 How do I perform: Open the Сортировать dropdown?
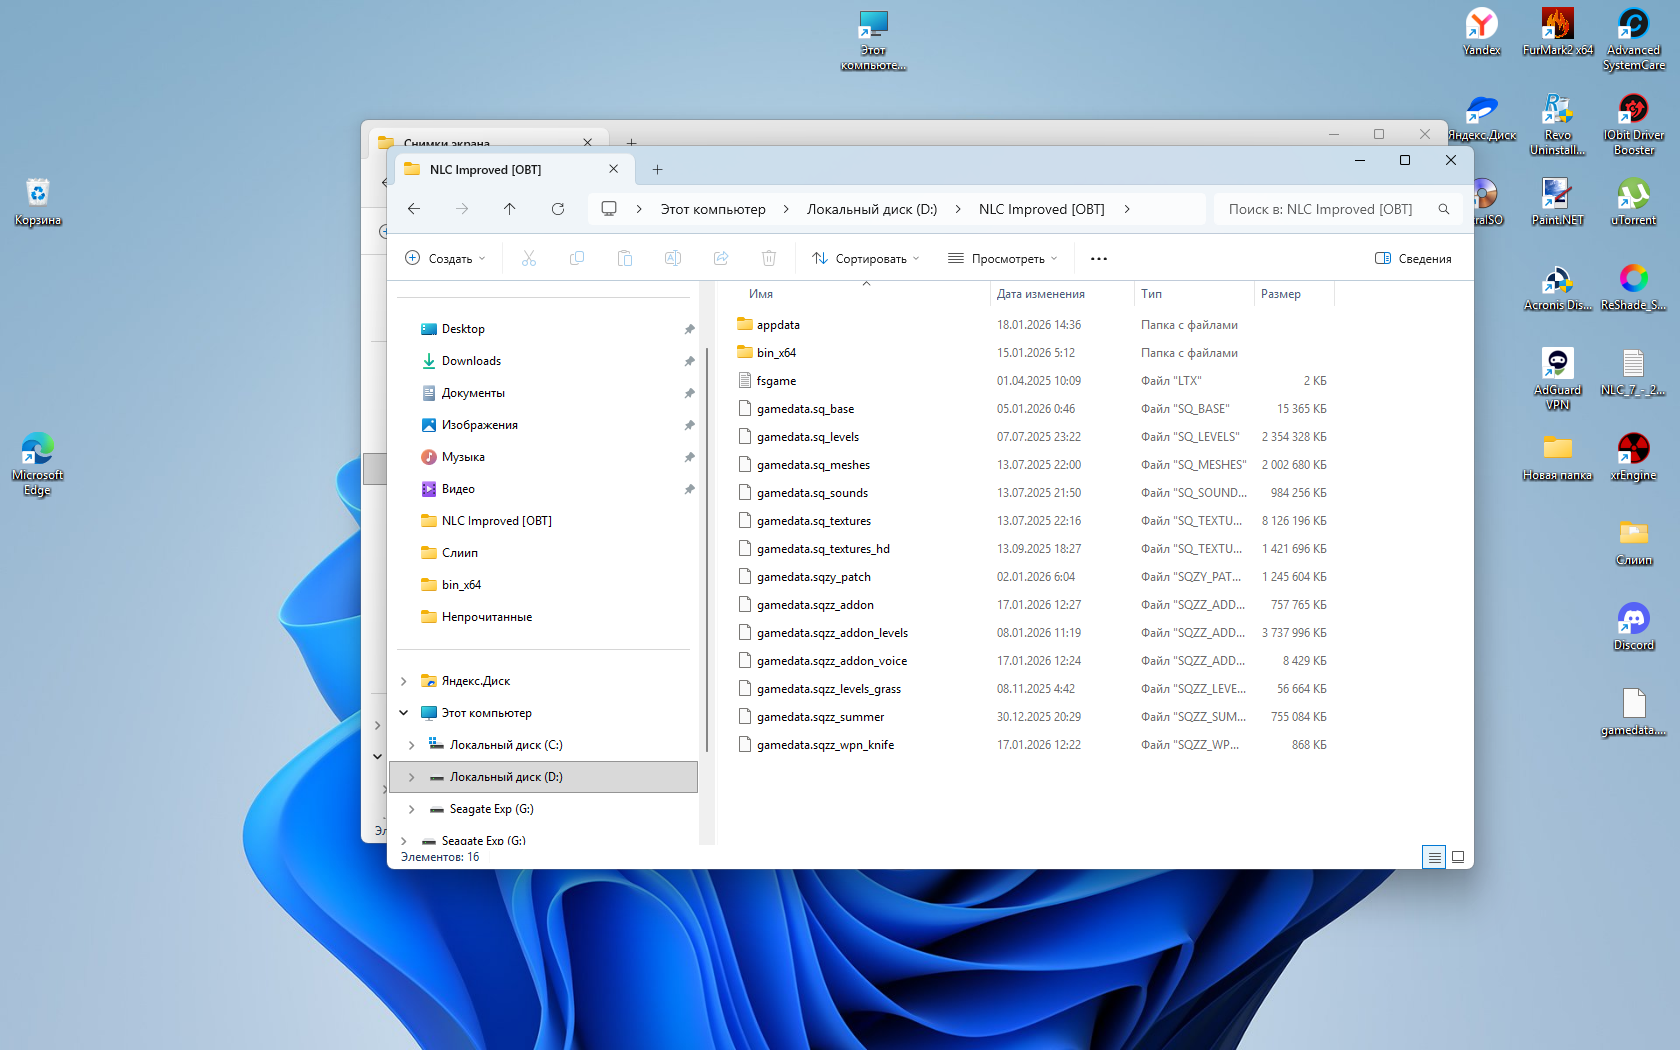[x=865, y=259]
